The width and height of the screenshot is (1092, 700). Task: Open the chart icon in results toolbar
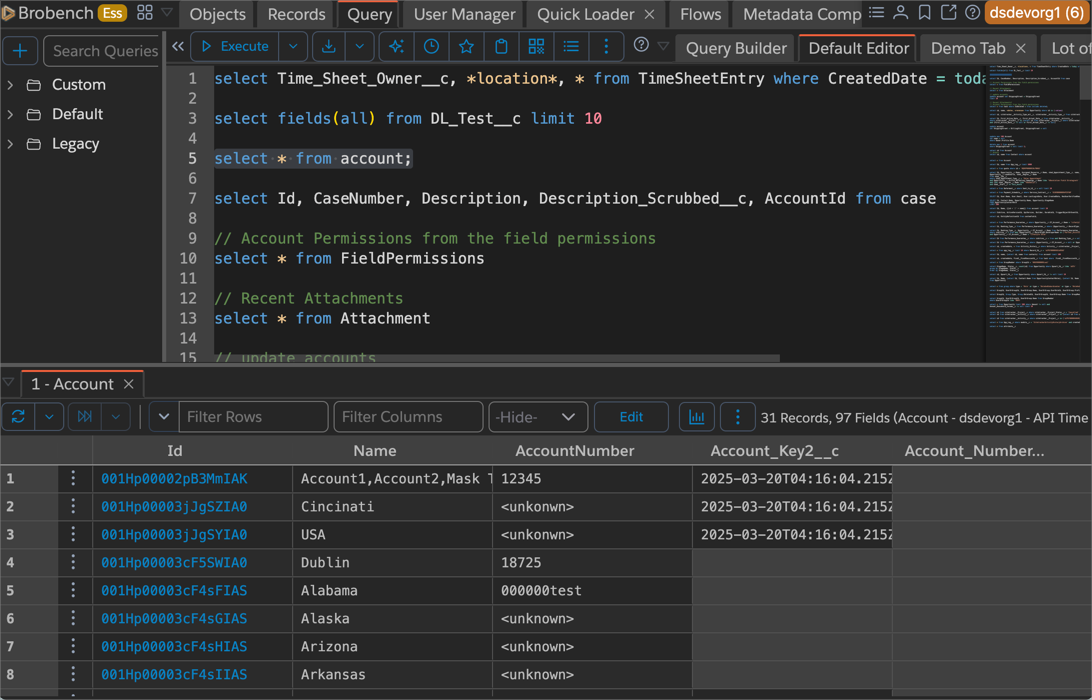click(697, 417)
